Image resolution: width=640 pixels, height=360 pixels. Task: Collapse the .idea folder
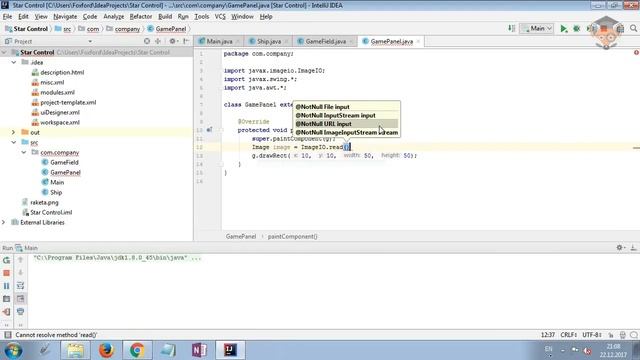tap(14, 62)
